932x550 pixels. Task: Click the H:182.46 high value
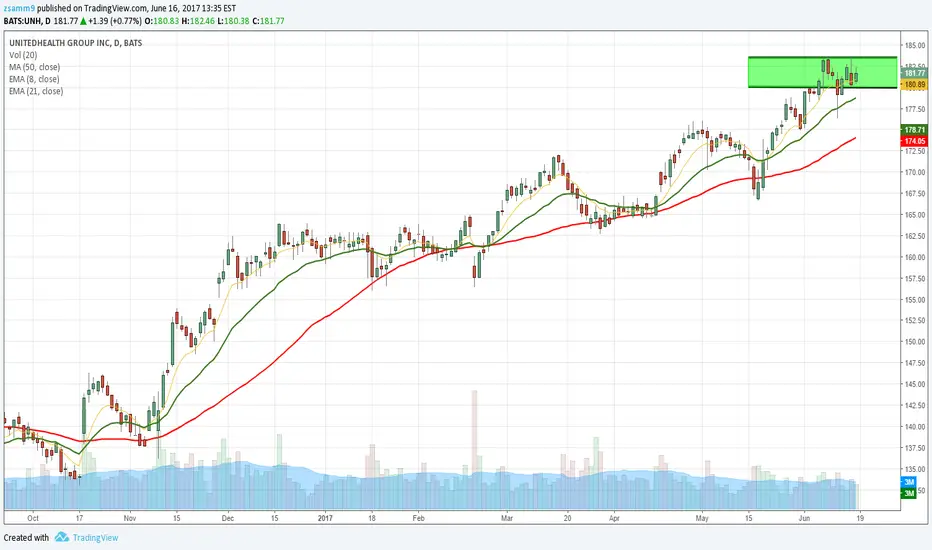pyautogui.click(x=198, y=21)
